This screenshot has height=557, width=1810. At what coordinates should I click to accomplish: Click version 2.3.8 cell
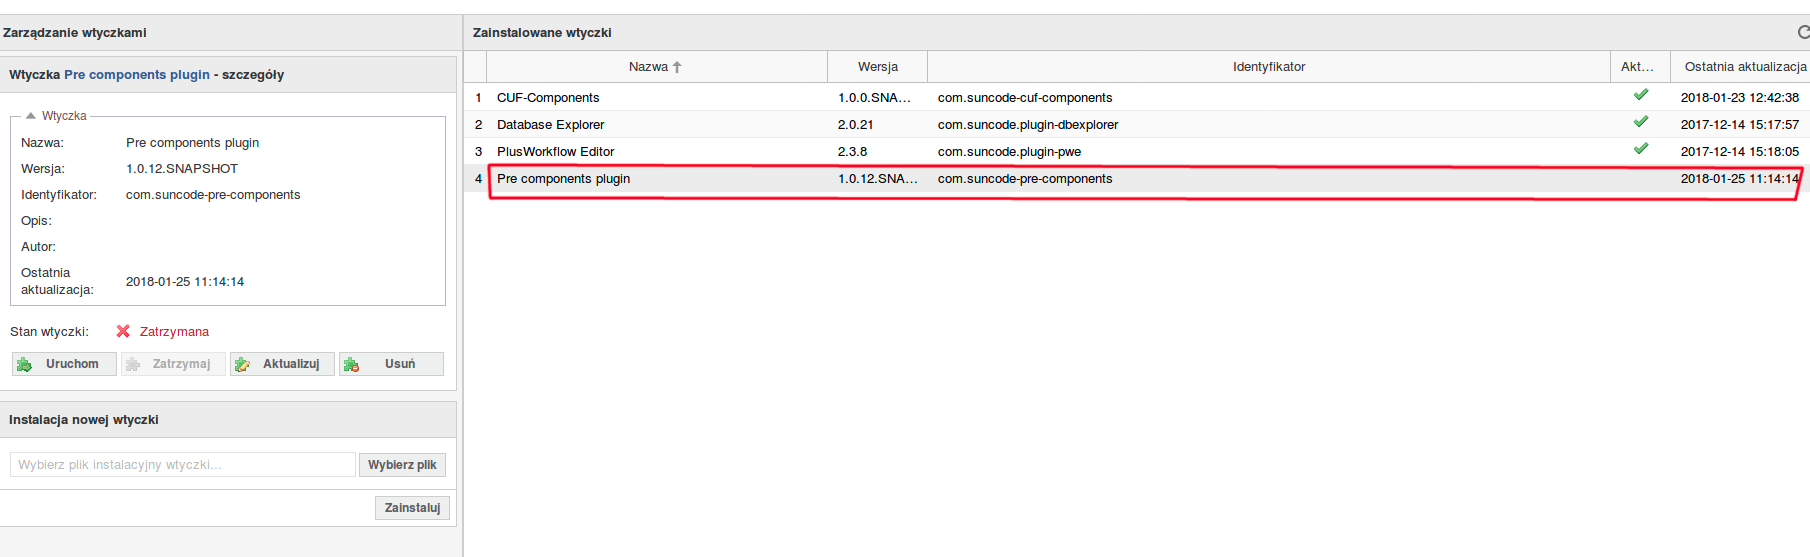(853, 152)
